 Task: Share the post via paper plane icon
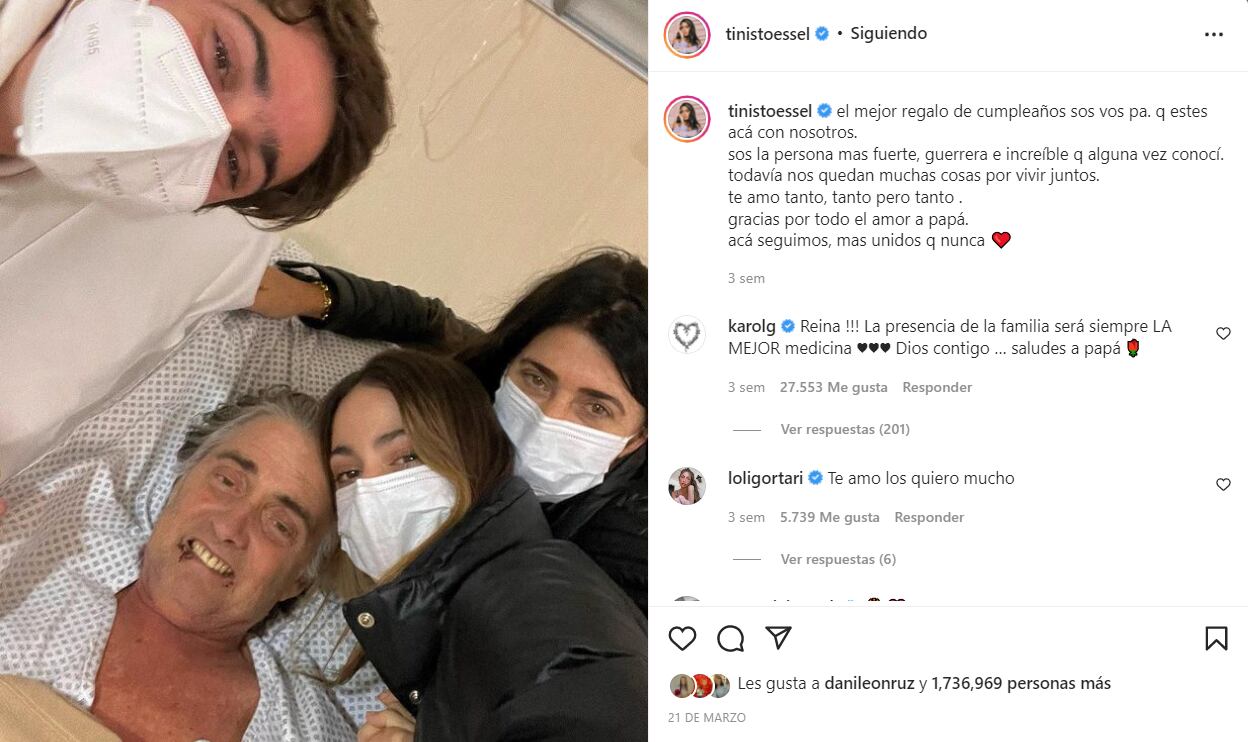tap(779, 638)
